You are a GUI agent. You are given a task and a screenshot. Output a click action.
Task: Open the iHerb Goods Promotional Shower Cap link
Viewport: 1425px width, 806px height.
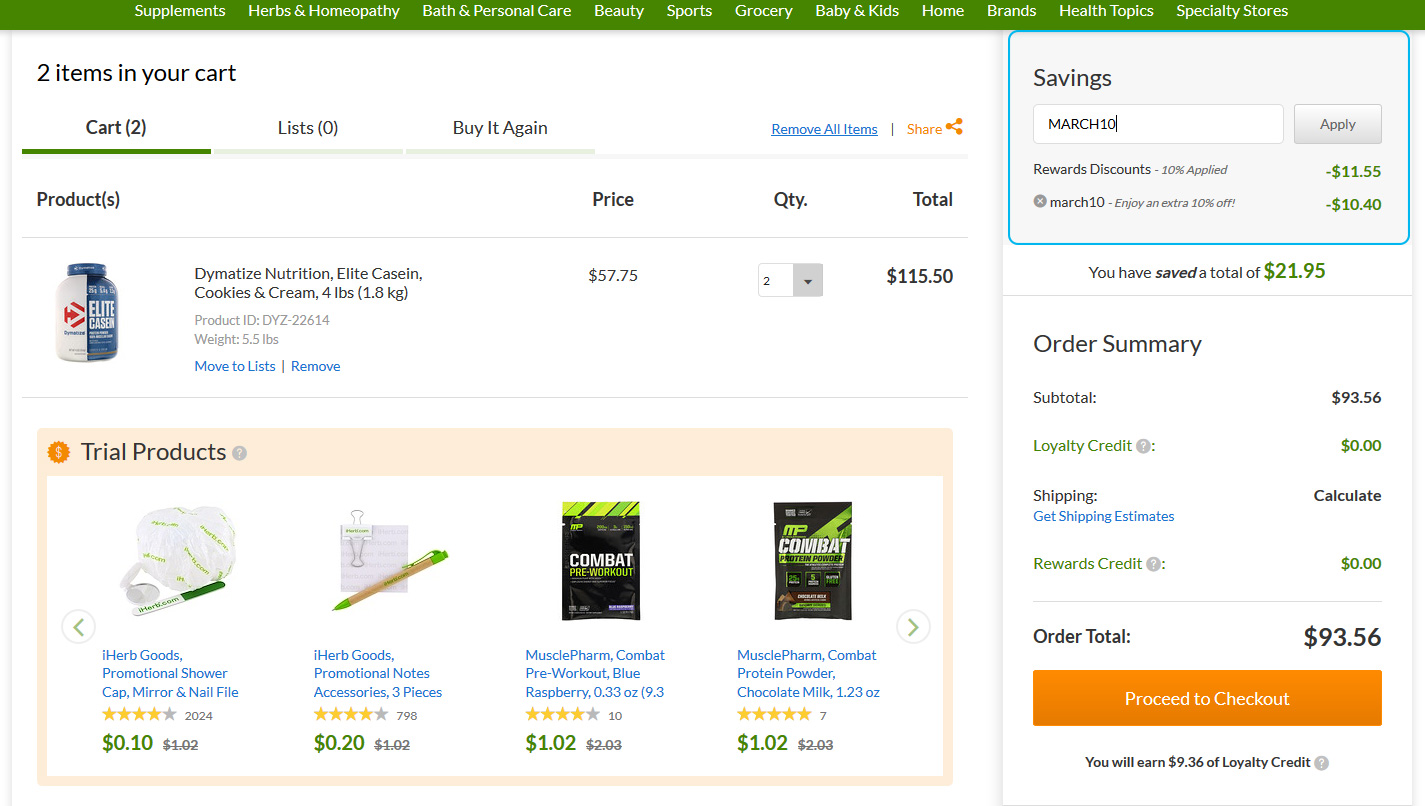170,673
